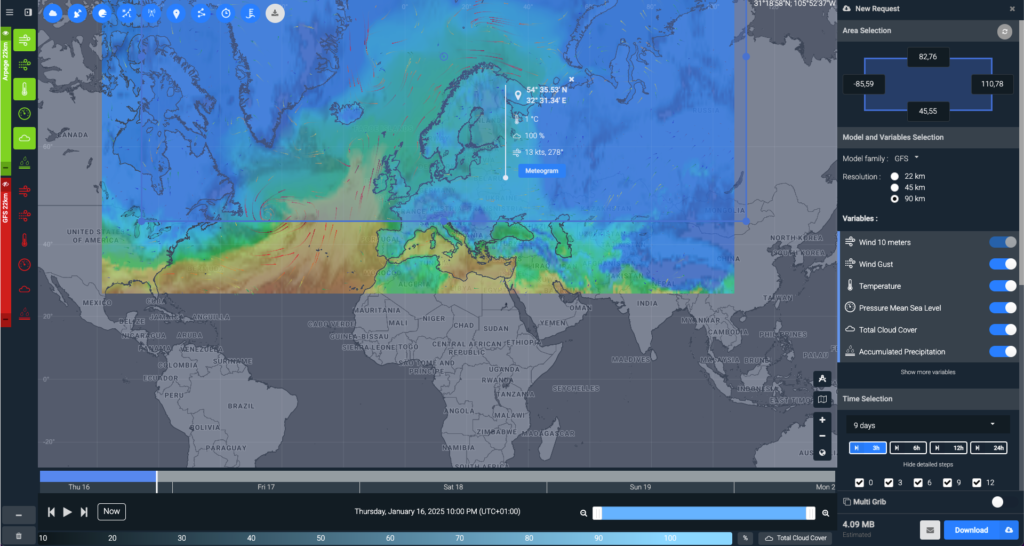Select the 12h time step

[x=948, y=448]
